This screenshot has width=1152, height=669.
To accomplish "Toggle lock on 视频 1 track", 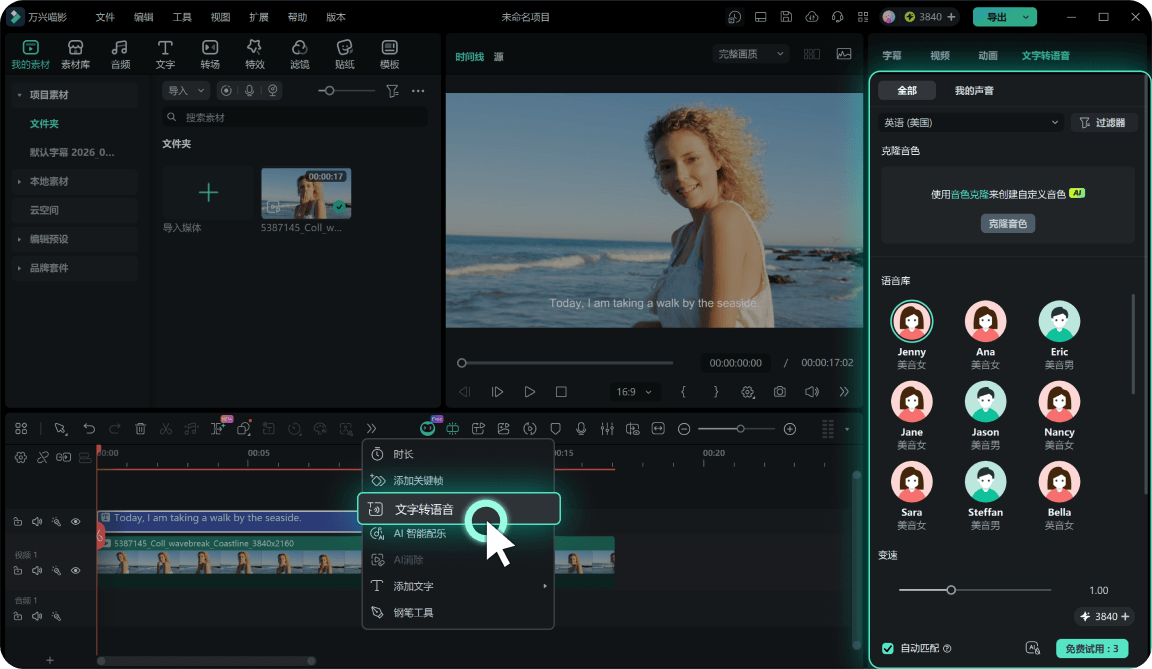I will 18,571.
